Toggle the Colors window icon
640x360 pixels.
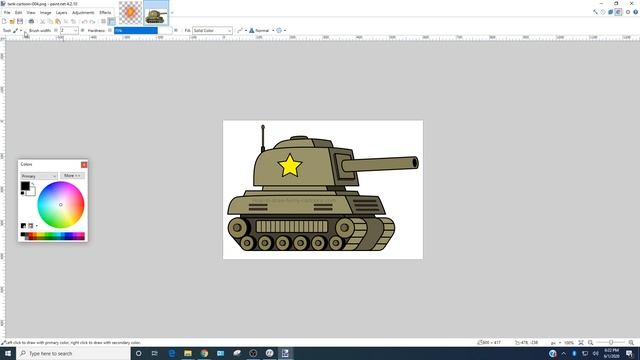pos(618,12)
